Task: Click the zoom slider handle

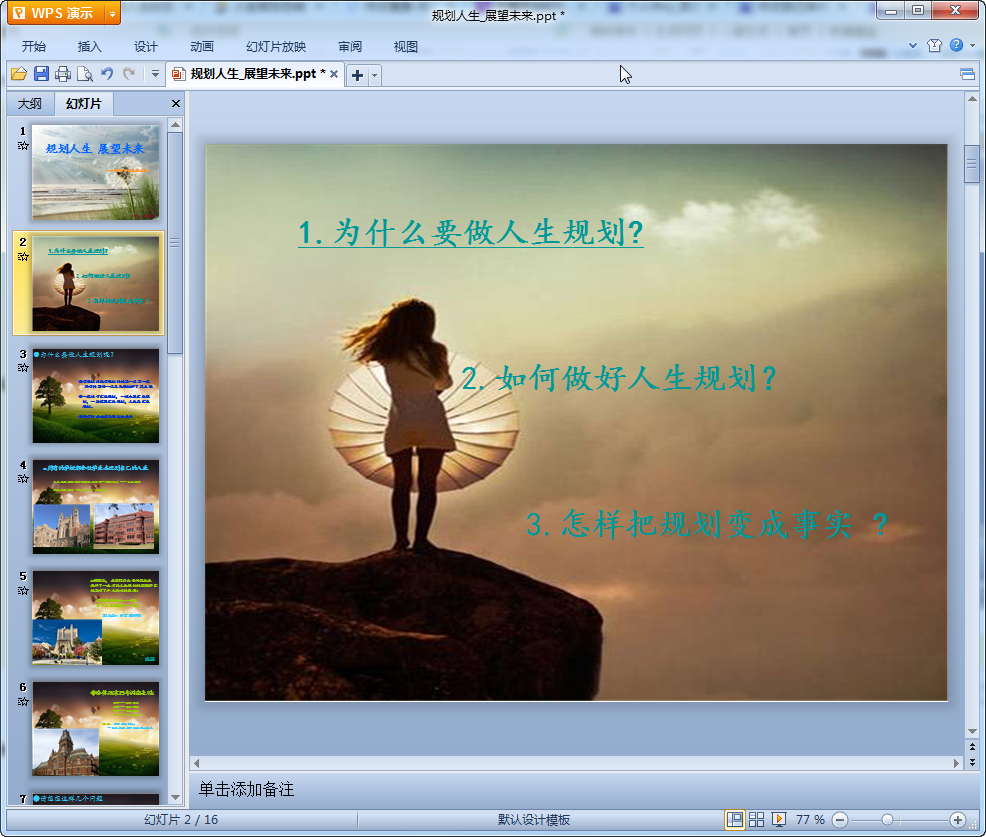Action: (887, 819)
